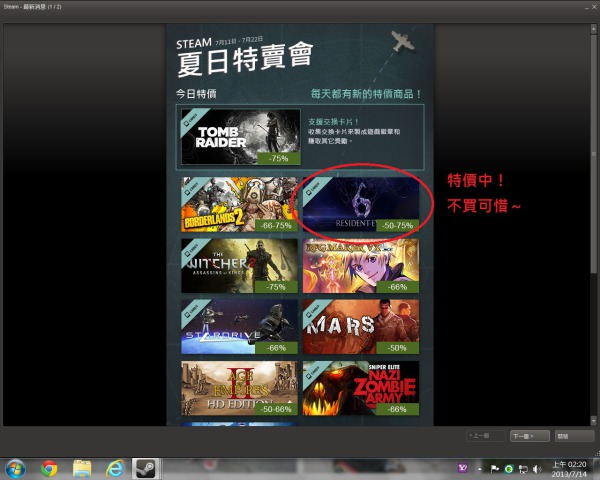Screen dimensions: 600x480
Task: Open the RPG Maker VX sale tile
Action: 361,266
